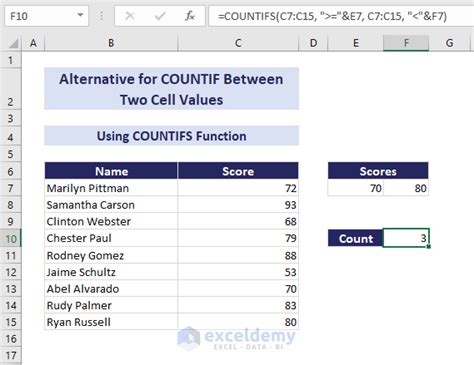This screenshot has height=365, width=474.
Task: Select cell containing Rodney Gomez
Action: 111,255
